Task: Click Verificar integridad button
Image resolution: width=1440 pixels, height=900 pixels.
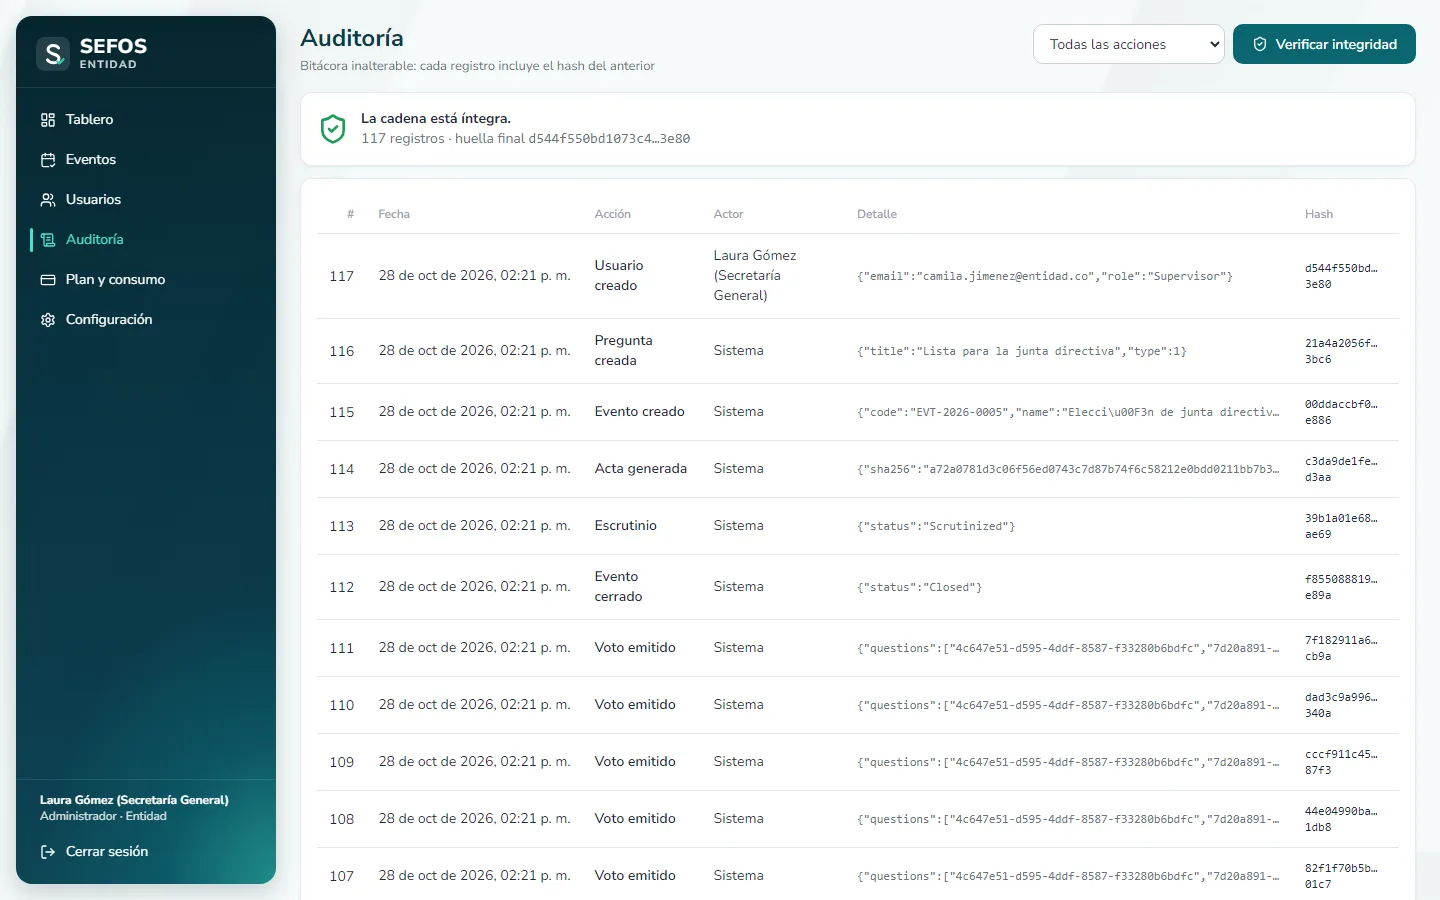Action: pyautogui.click(x=1324, y=44)
